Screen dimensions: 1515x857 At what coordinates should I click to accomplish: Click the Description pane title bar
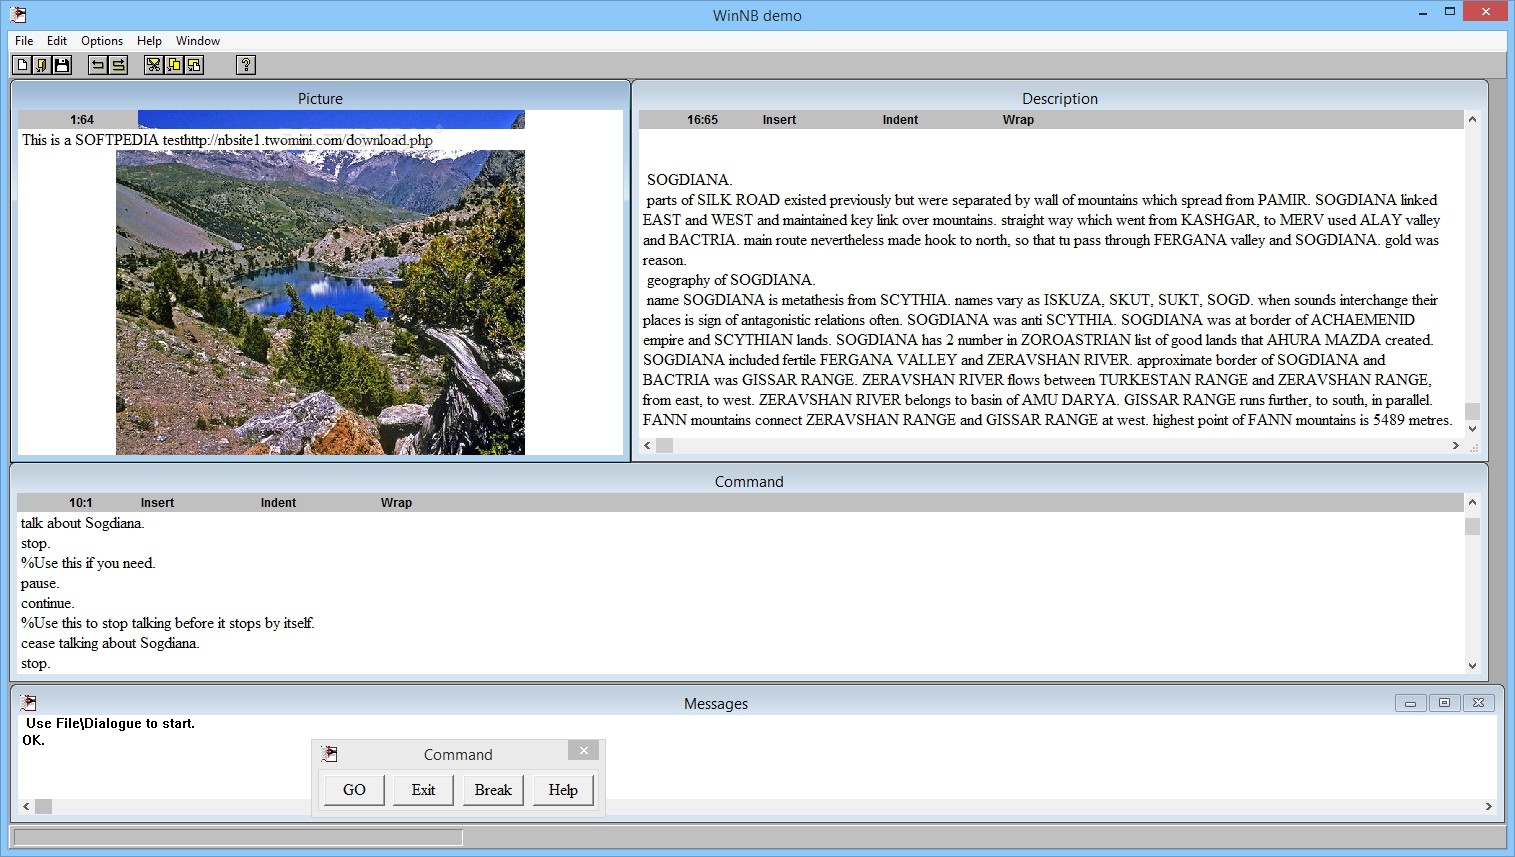1060,98
